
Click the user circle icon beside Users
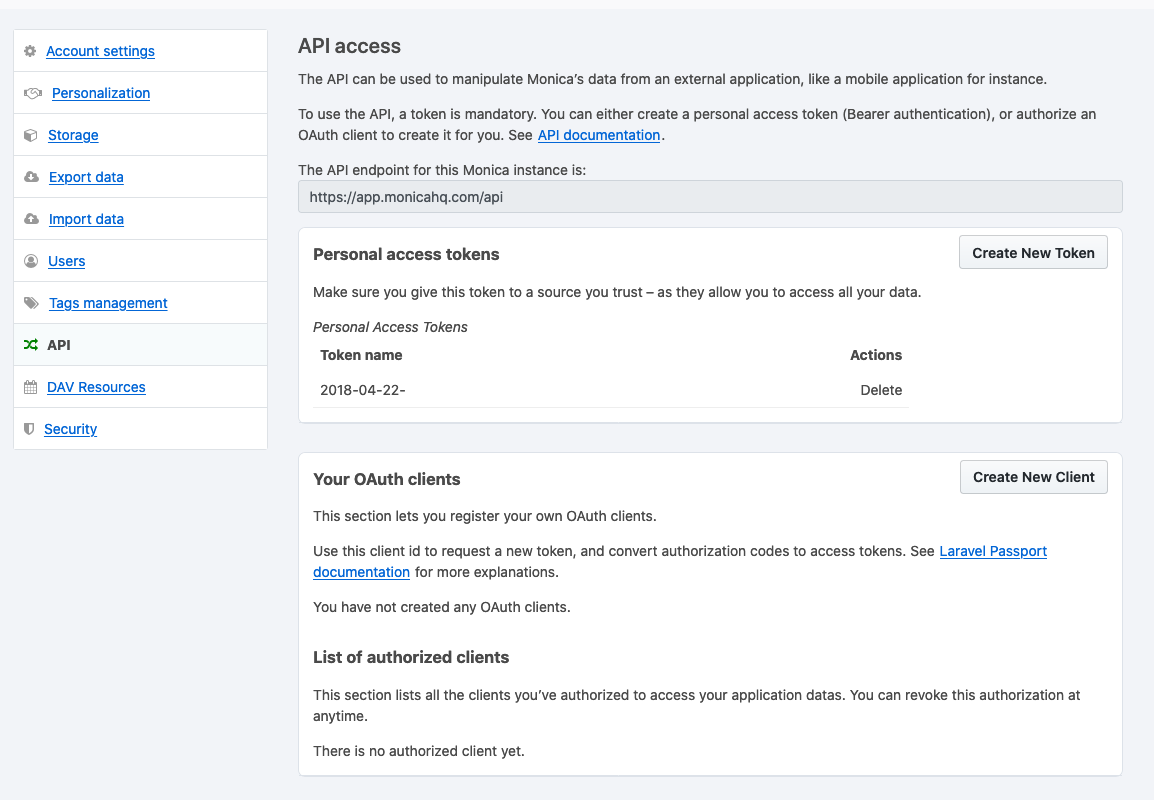(31, 261)
